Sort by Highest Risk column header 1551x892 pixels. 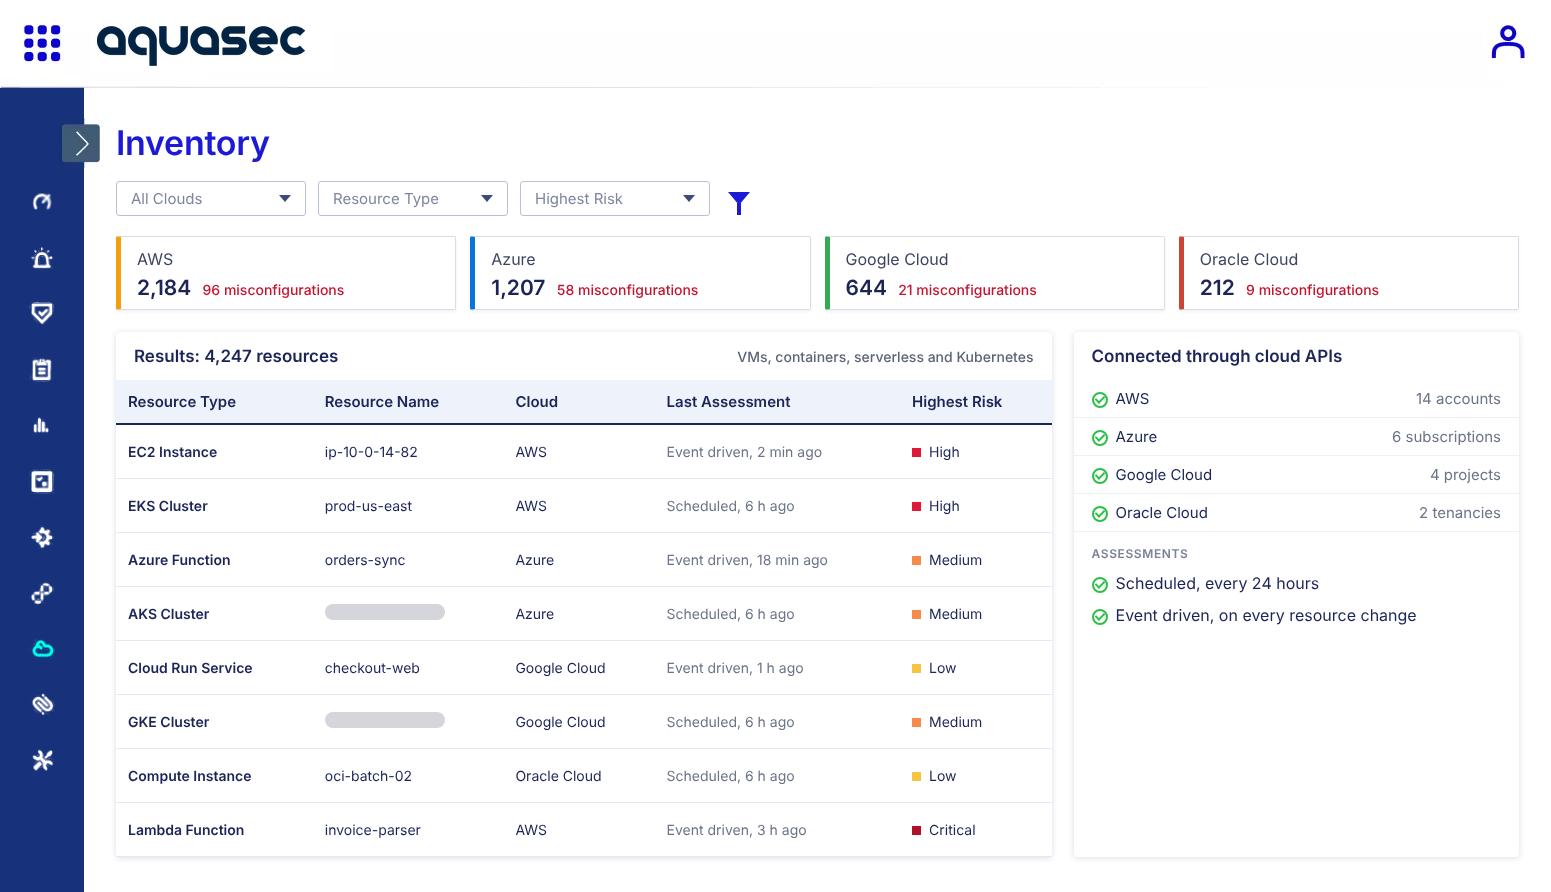(957, 401)
